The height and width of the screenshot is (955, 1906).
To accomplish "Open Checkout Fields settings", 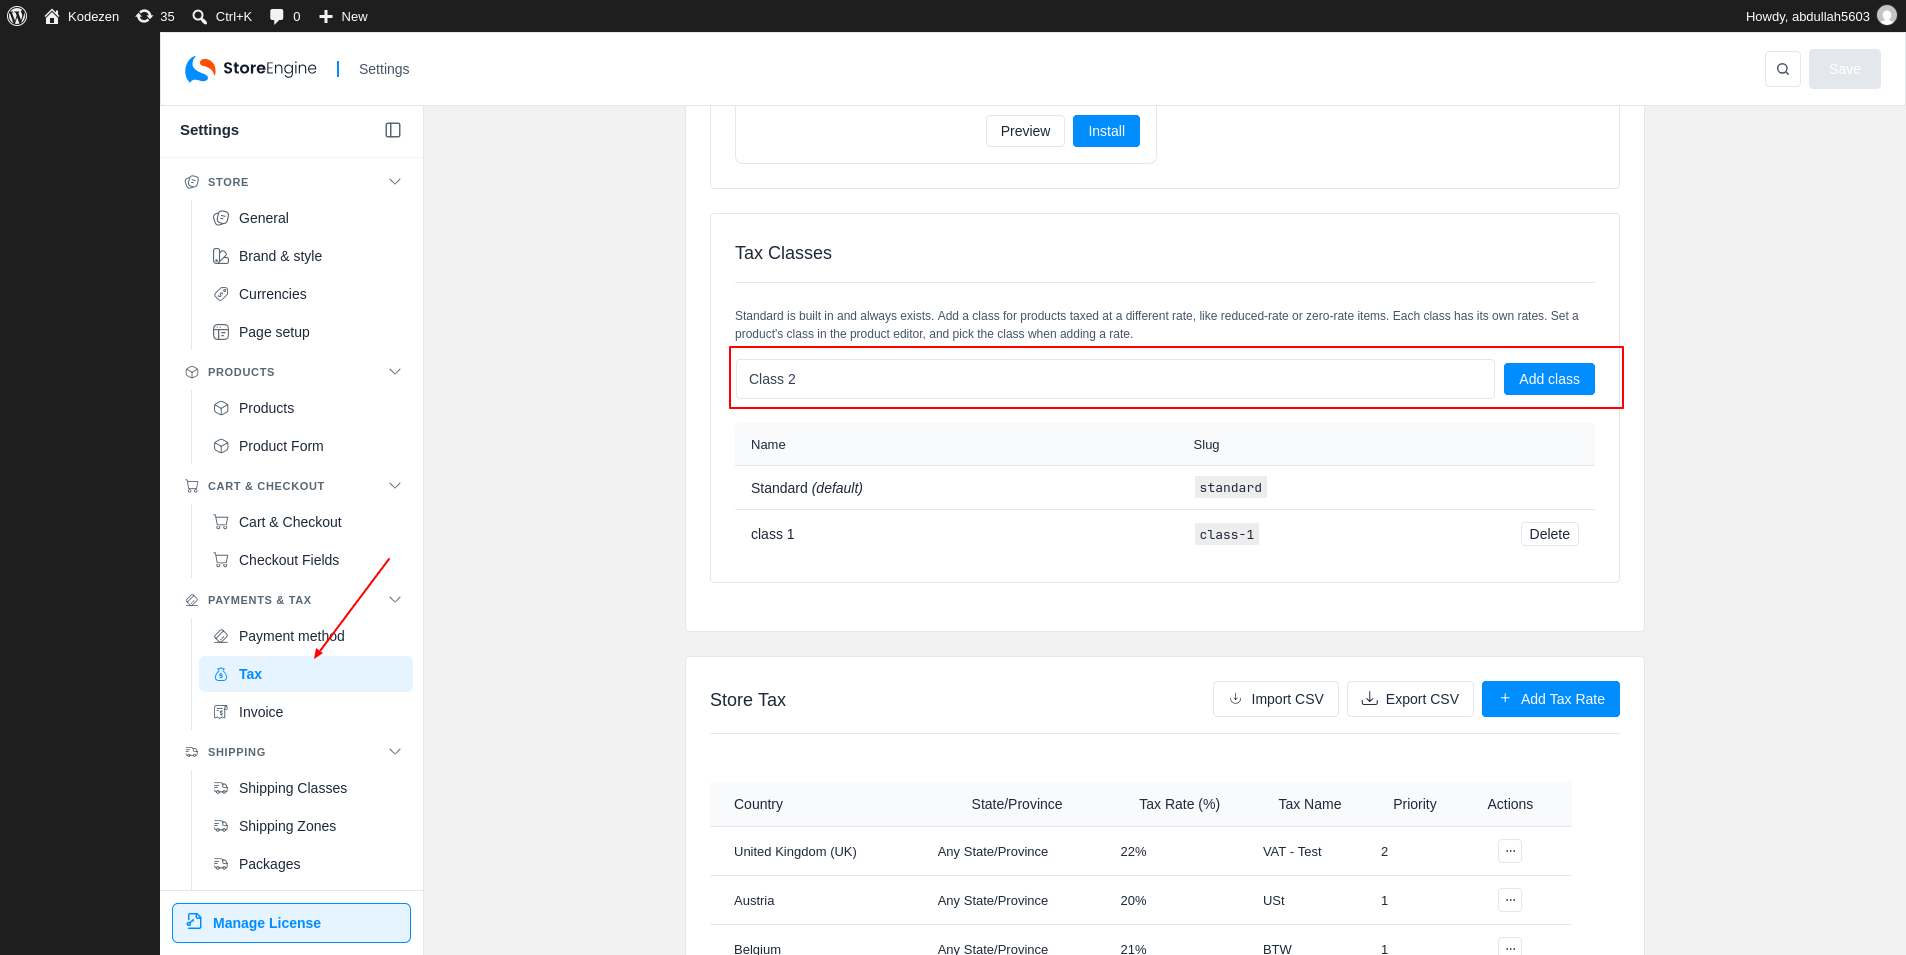I will tap(306, 560).
